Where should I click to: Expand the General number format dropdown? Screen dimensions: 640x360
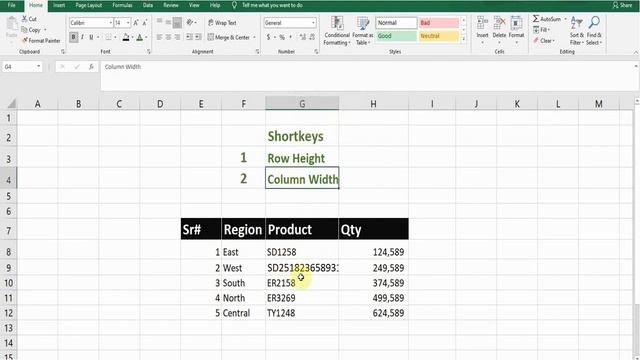(313, 23)
